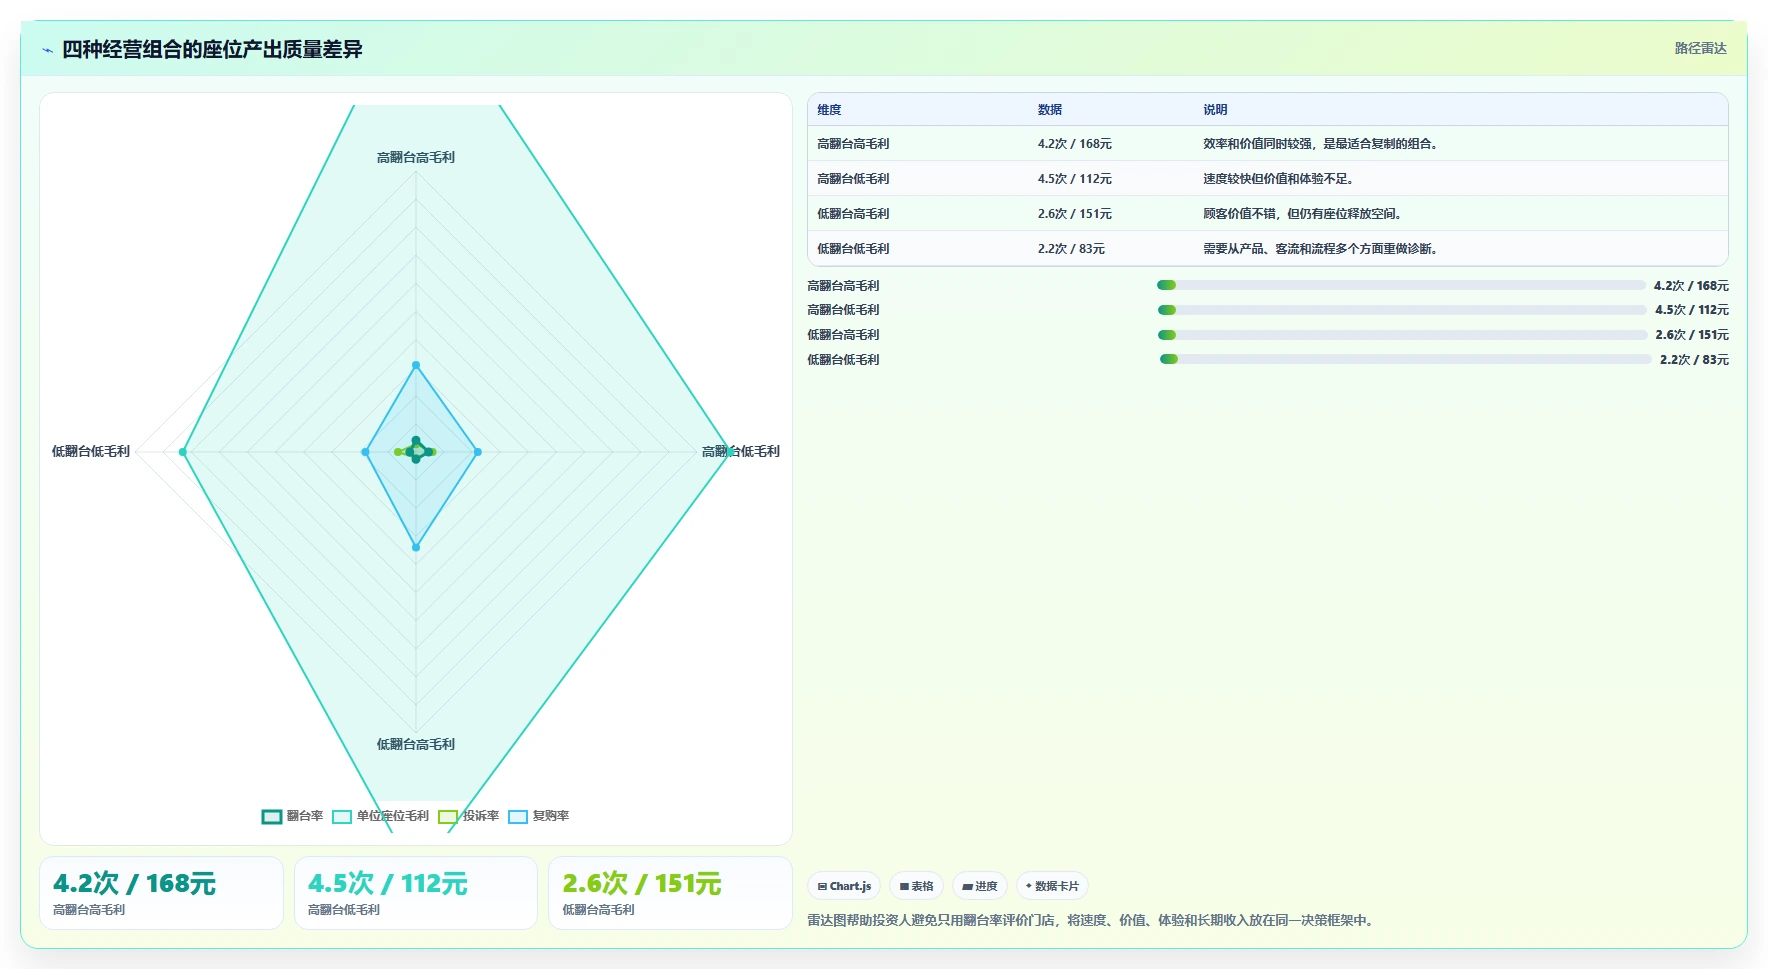Click the 数据卡片 chip
1768x969 pixels.
point(1052,886)
